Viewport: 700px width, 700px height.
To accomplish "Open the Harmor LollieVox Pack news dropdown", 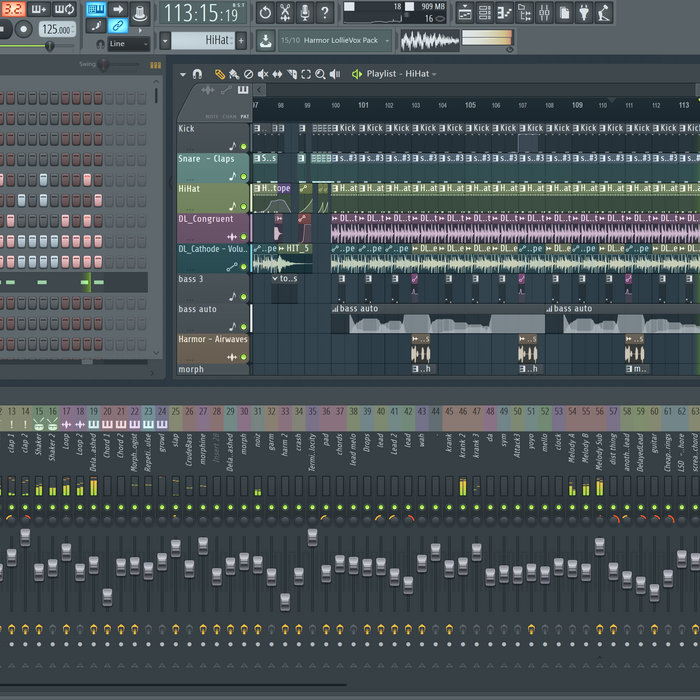I will pos(387,41).
